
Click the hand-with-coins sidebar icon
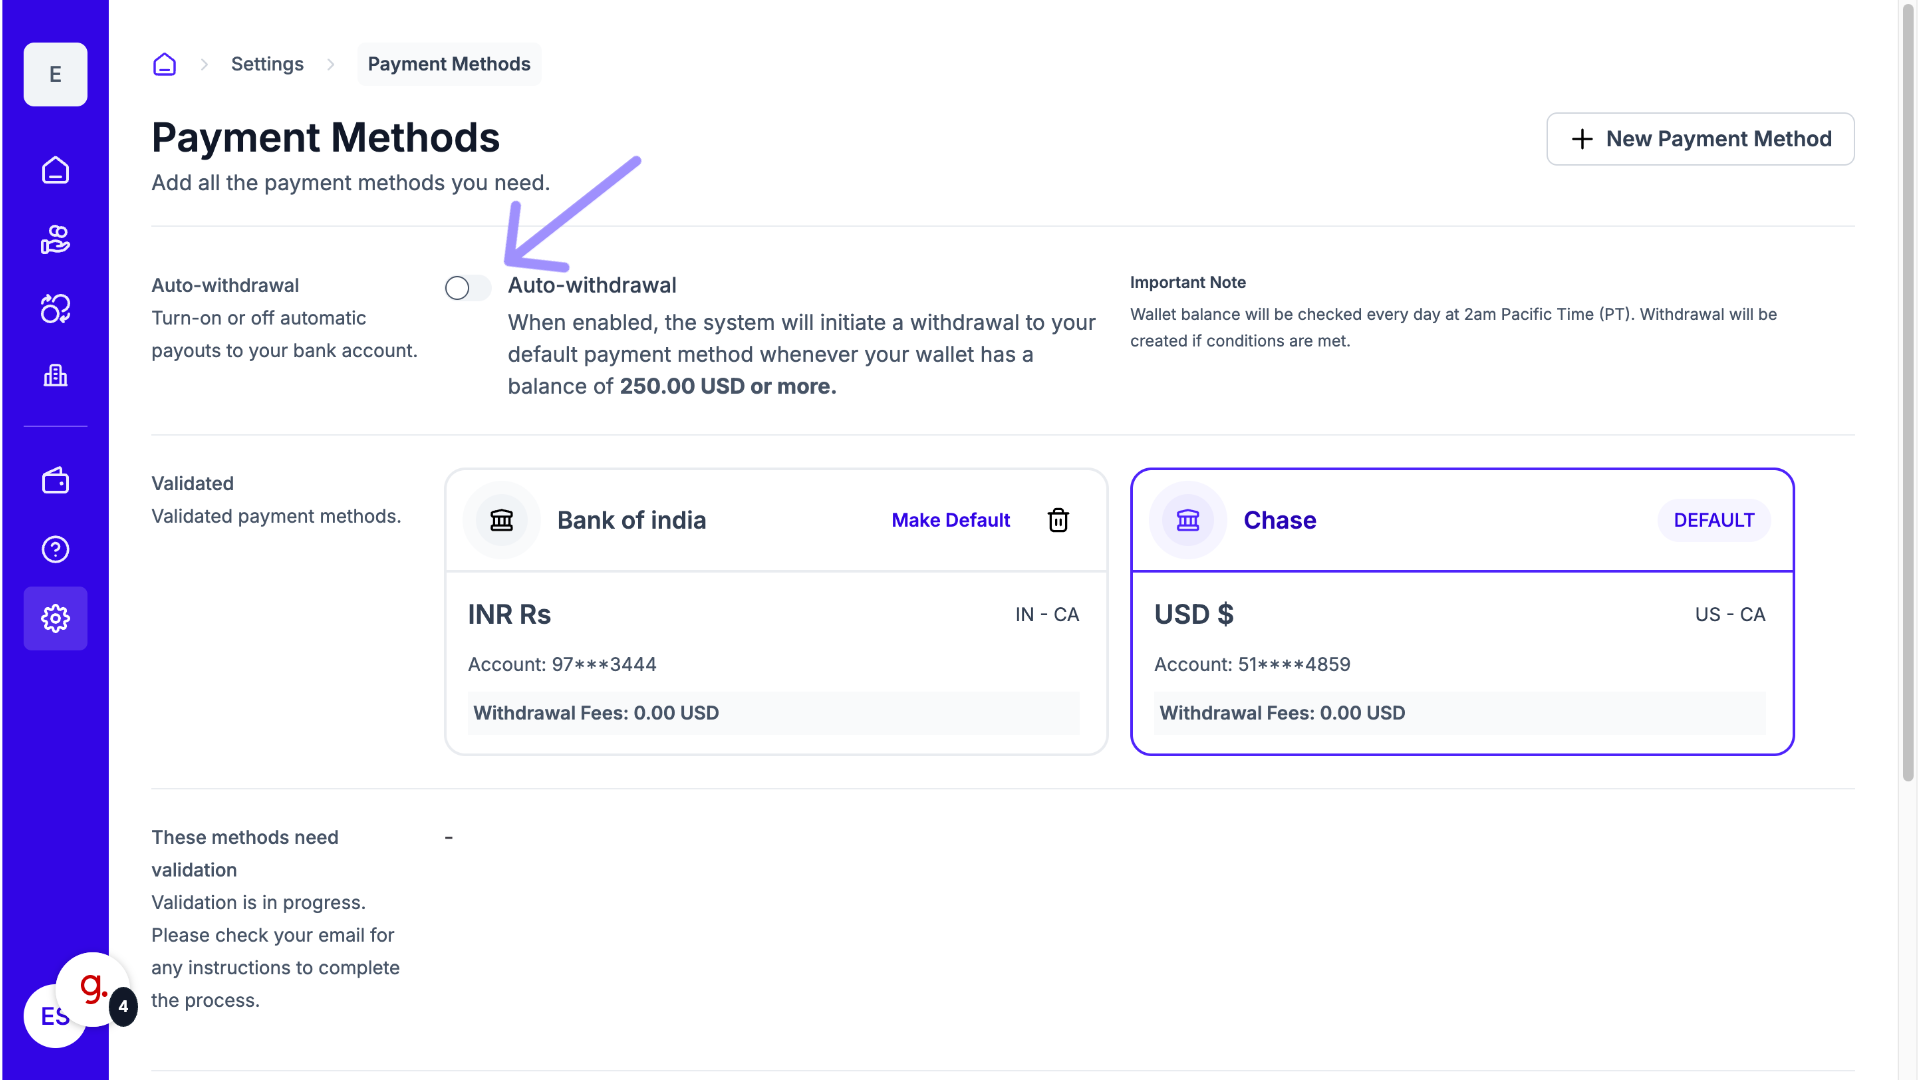point(55,240)
